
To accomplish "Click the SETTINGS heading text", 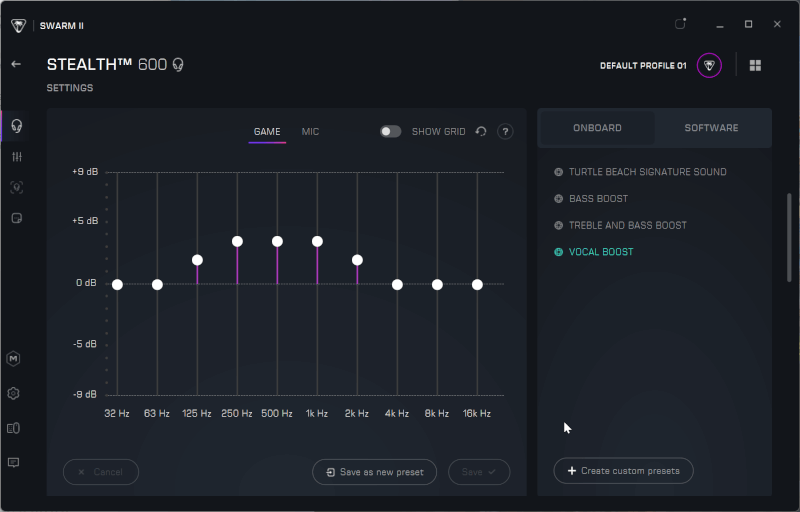I will click(x=70, y=88).
